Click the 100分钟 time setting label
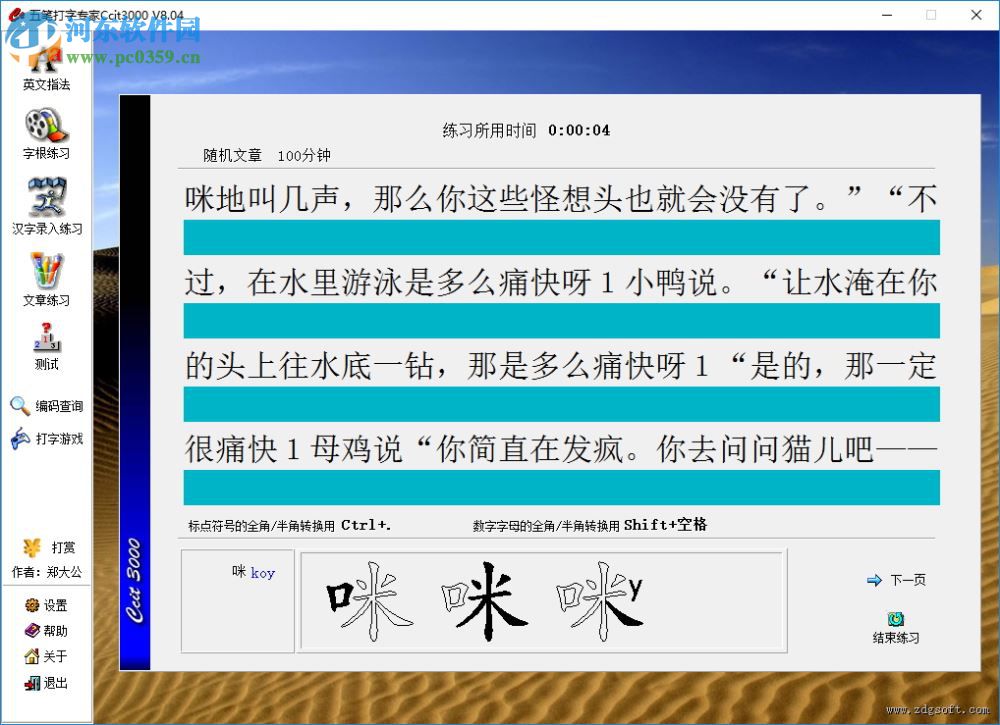This screenshot has height=725, width=1000. (304, 156)
